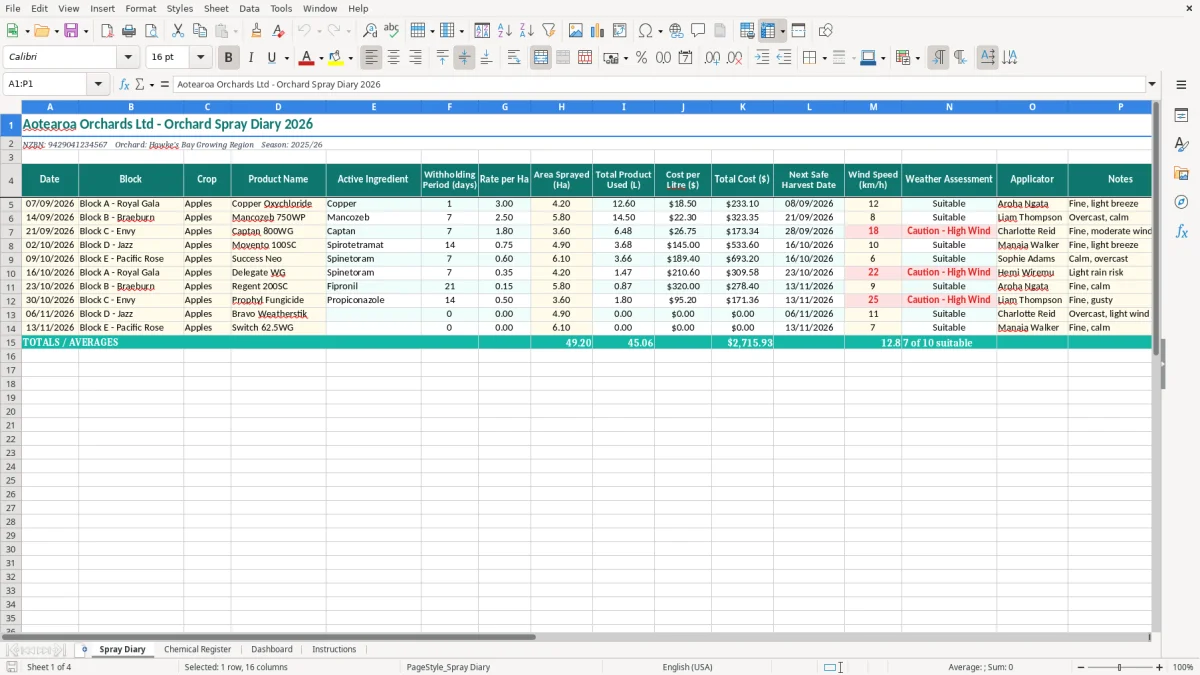Open the Format menu

(x=140, y=8)
